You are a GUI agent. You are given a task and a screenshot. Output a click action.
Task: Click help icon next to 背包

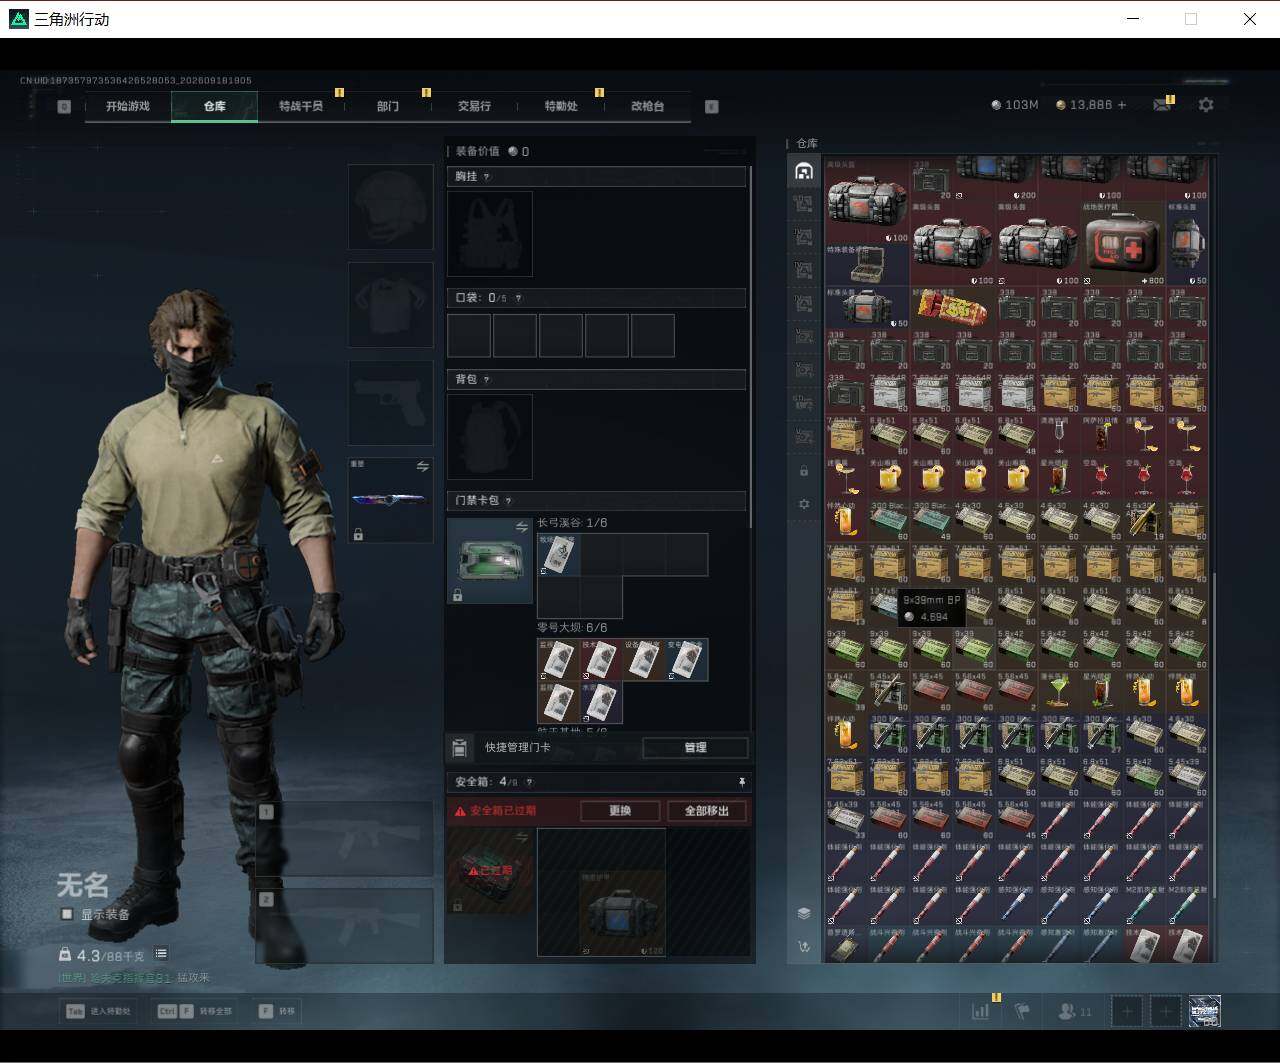point(487,380)
